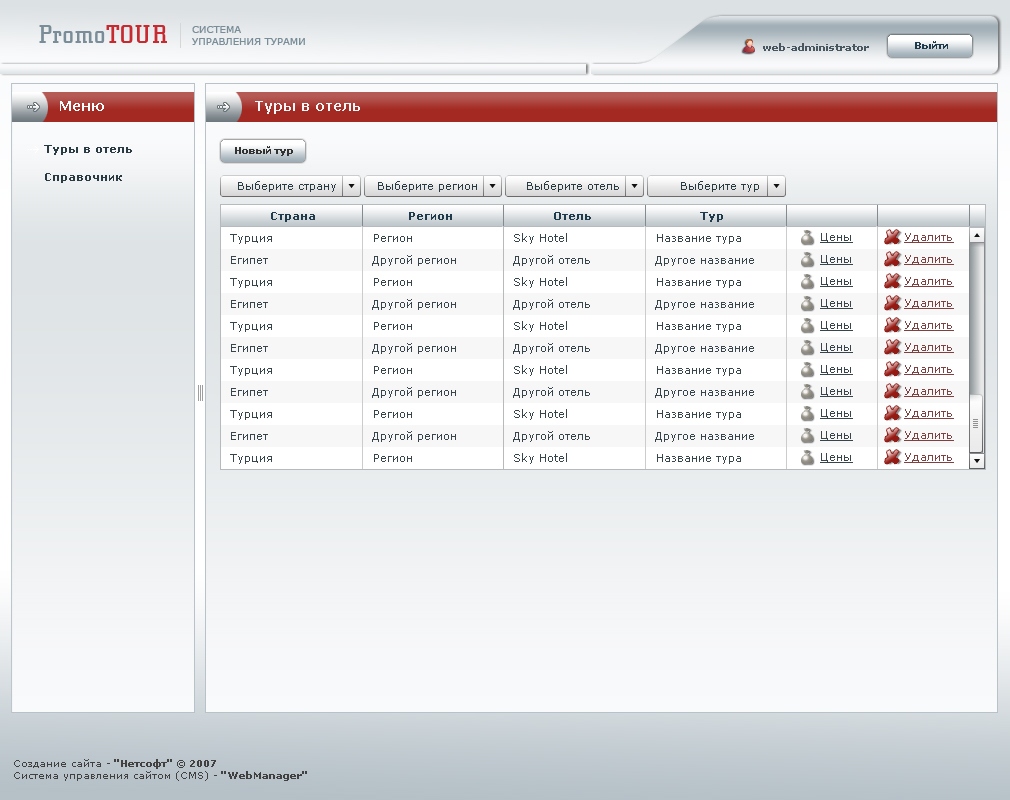Screen dimensions: 1010x800
Task: Open Туры в отель in the side menu
Action: click(x=88, y=149)
